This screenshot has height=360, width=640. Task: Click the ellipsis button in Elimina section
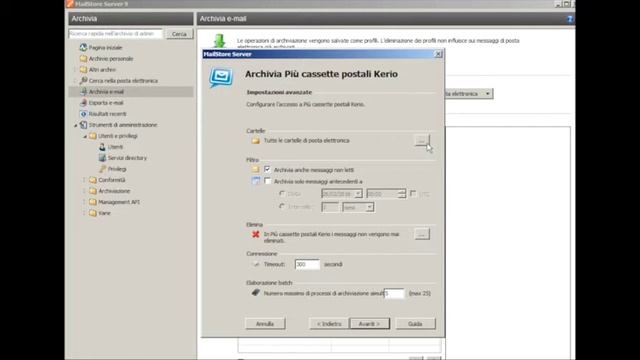click(x=422, y=234)
